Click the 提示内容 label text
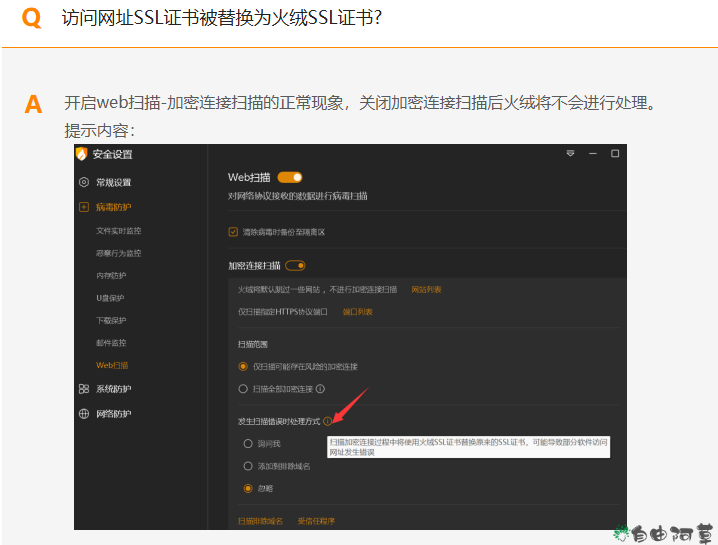 pos(99,131)
